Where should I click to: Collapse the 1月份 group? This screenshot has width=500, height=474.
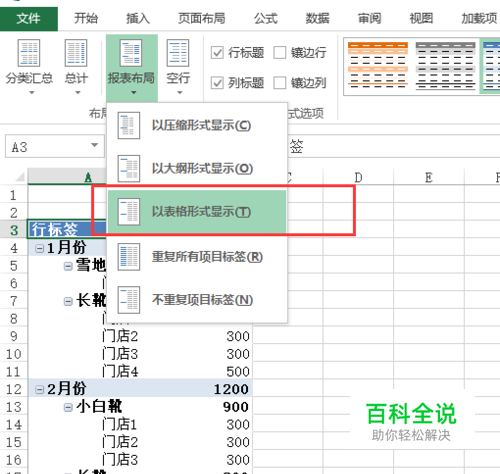point(40,248)
